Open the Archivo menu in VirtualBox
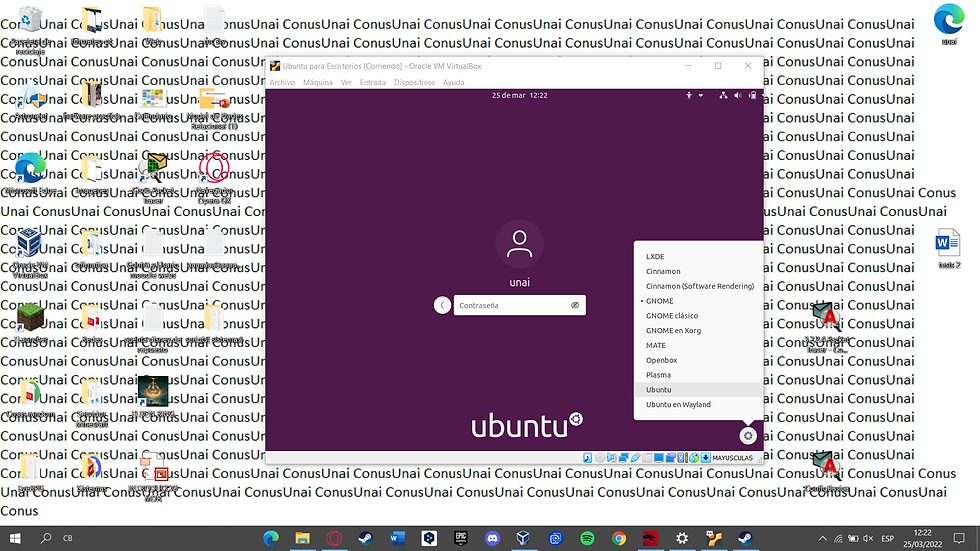This screenshot has width=980, height=551. [x=282, y=82]
